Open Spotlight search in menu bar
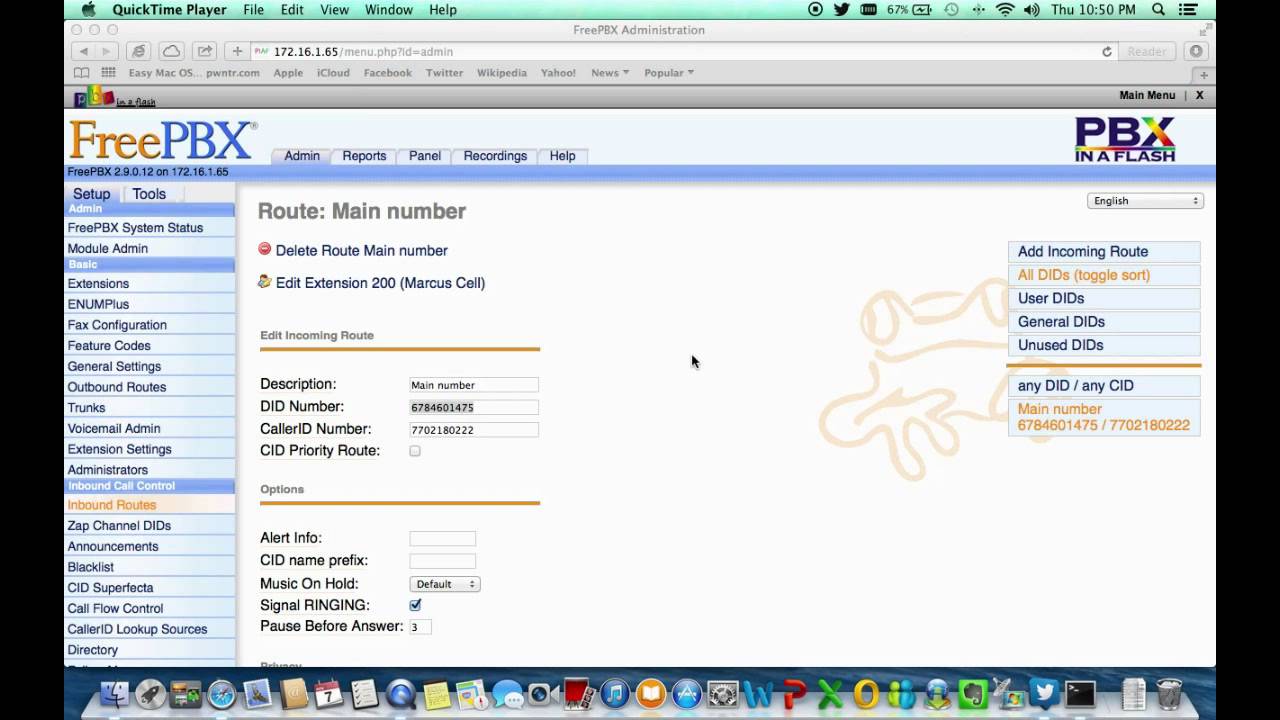 [1158, 10]
